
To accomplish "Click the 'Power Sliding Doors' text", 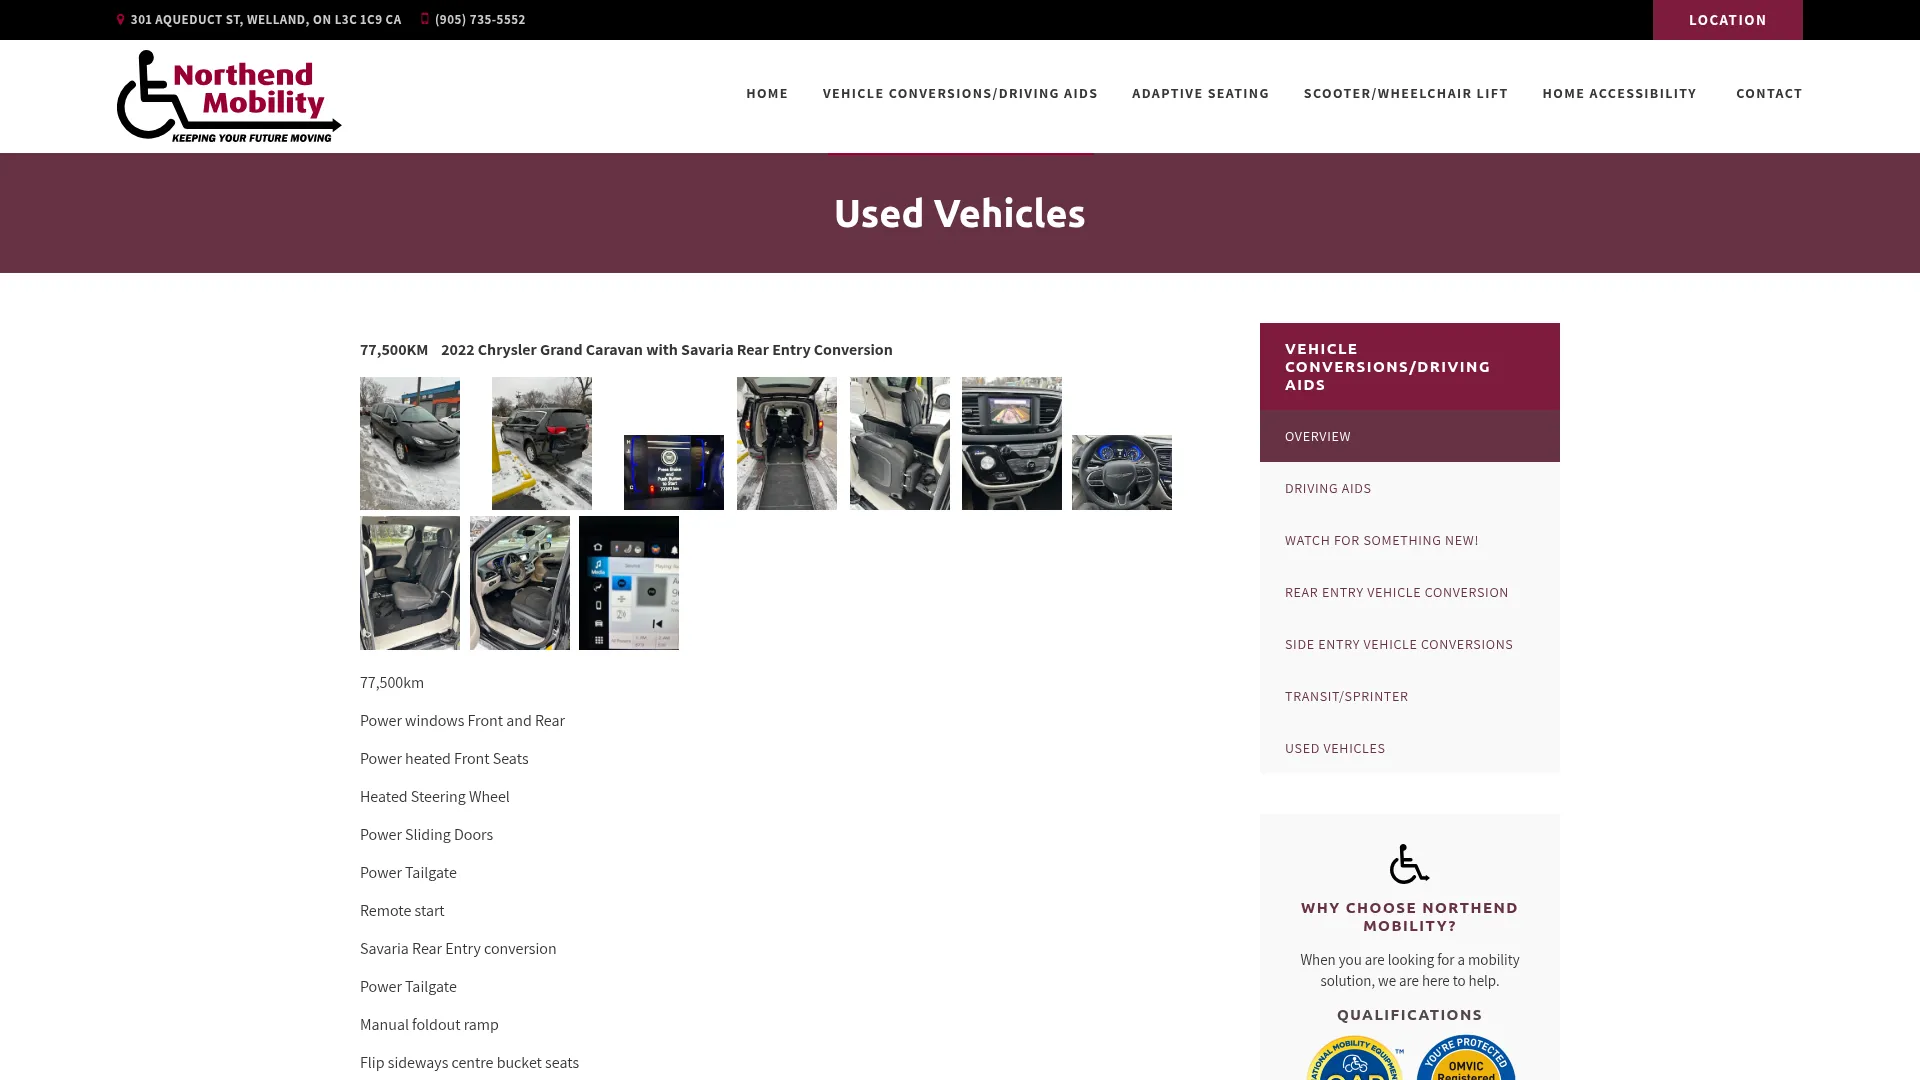I will click(x=426, y=834).
